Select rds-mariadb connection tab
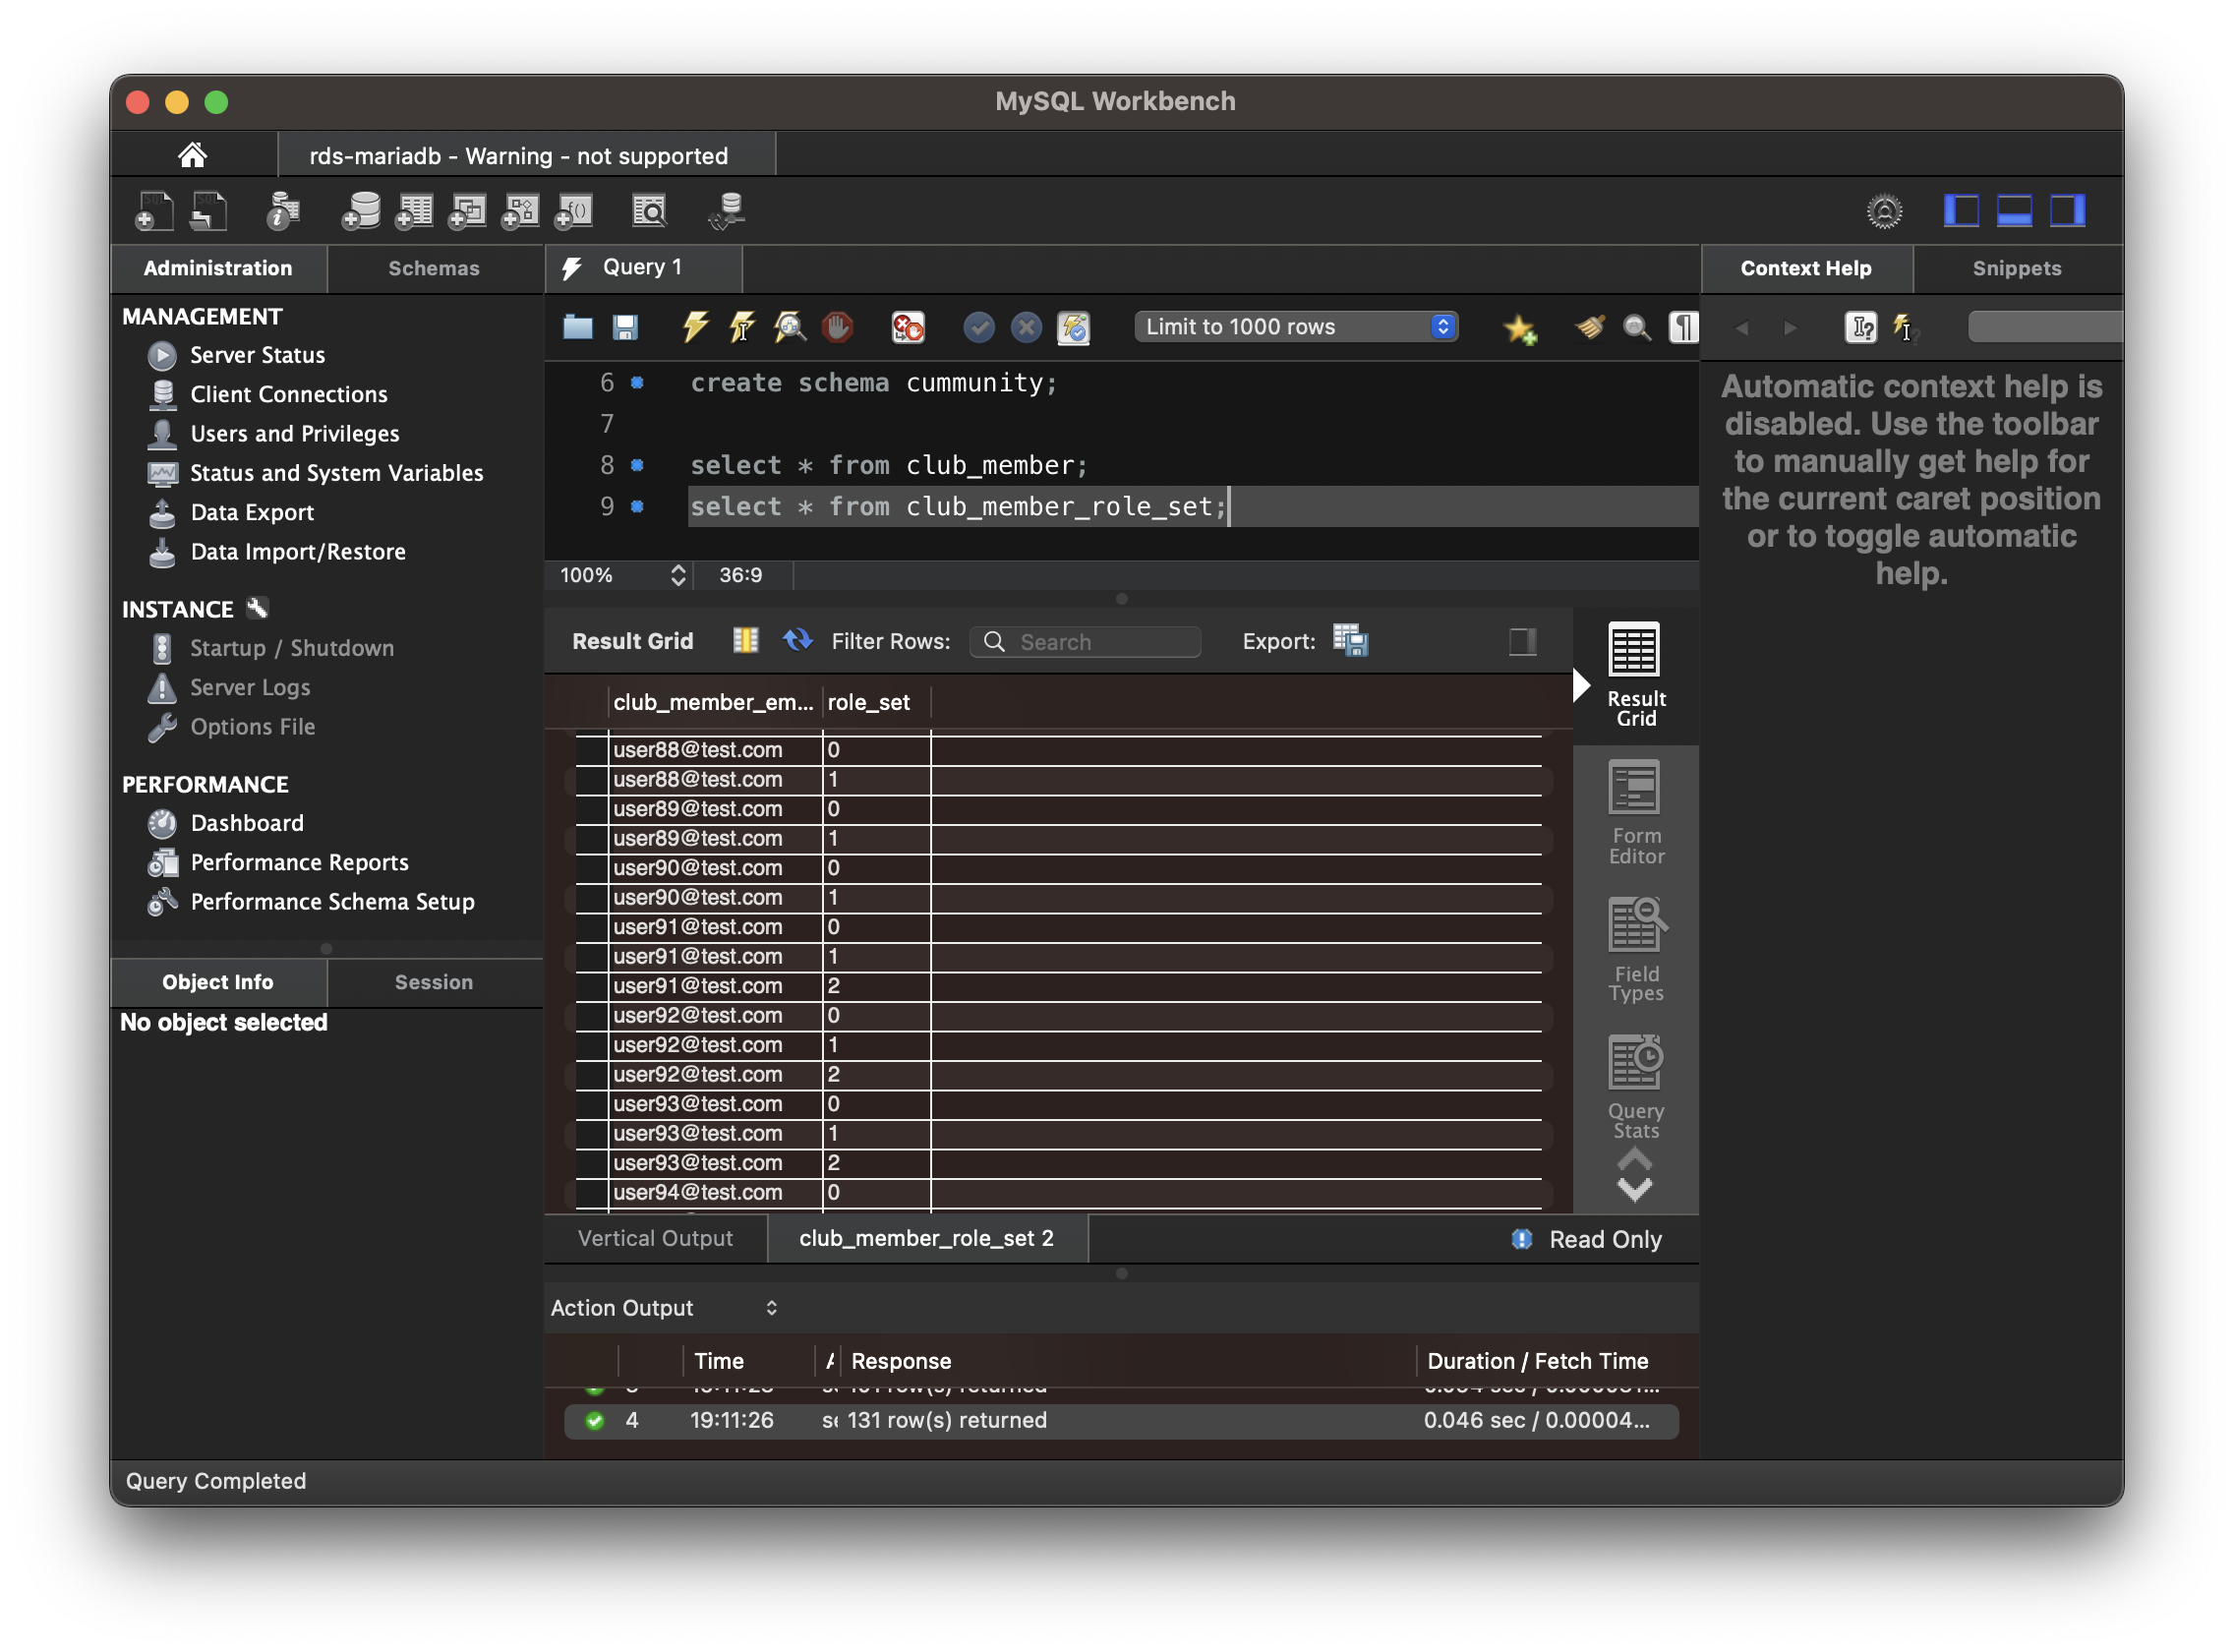Image resolution: width=2234 pixels, height=1652 pixels. [x=528, y=155]
